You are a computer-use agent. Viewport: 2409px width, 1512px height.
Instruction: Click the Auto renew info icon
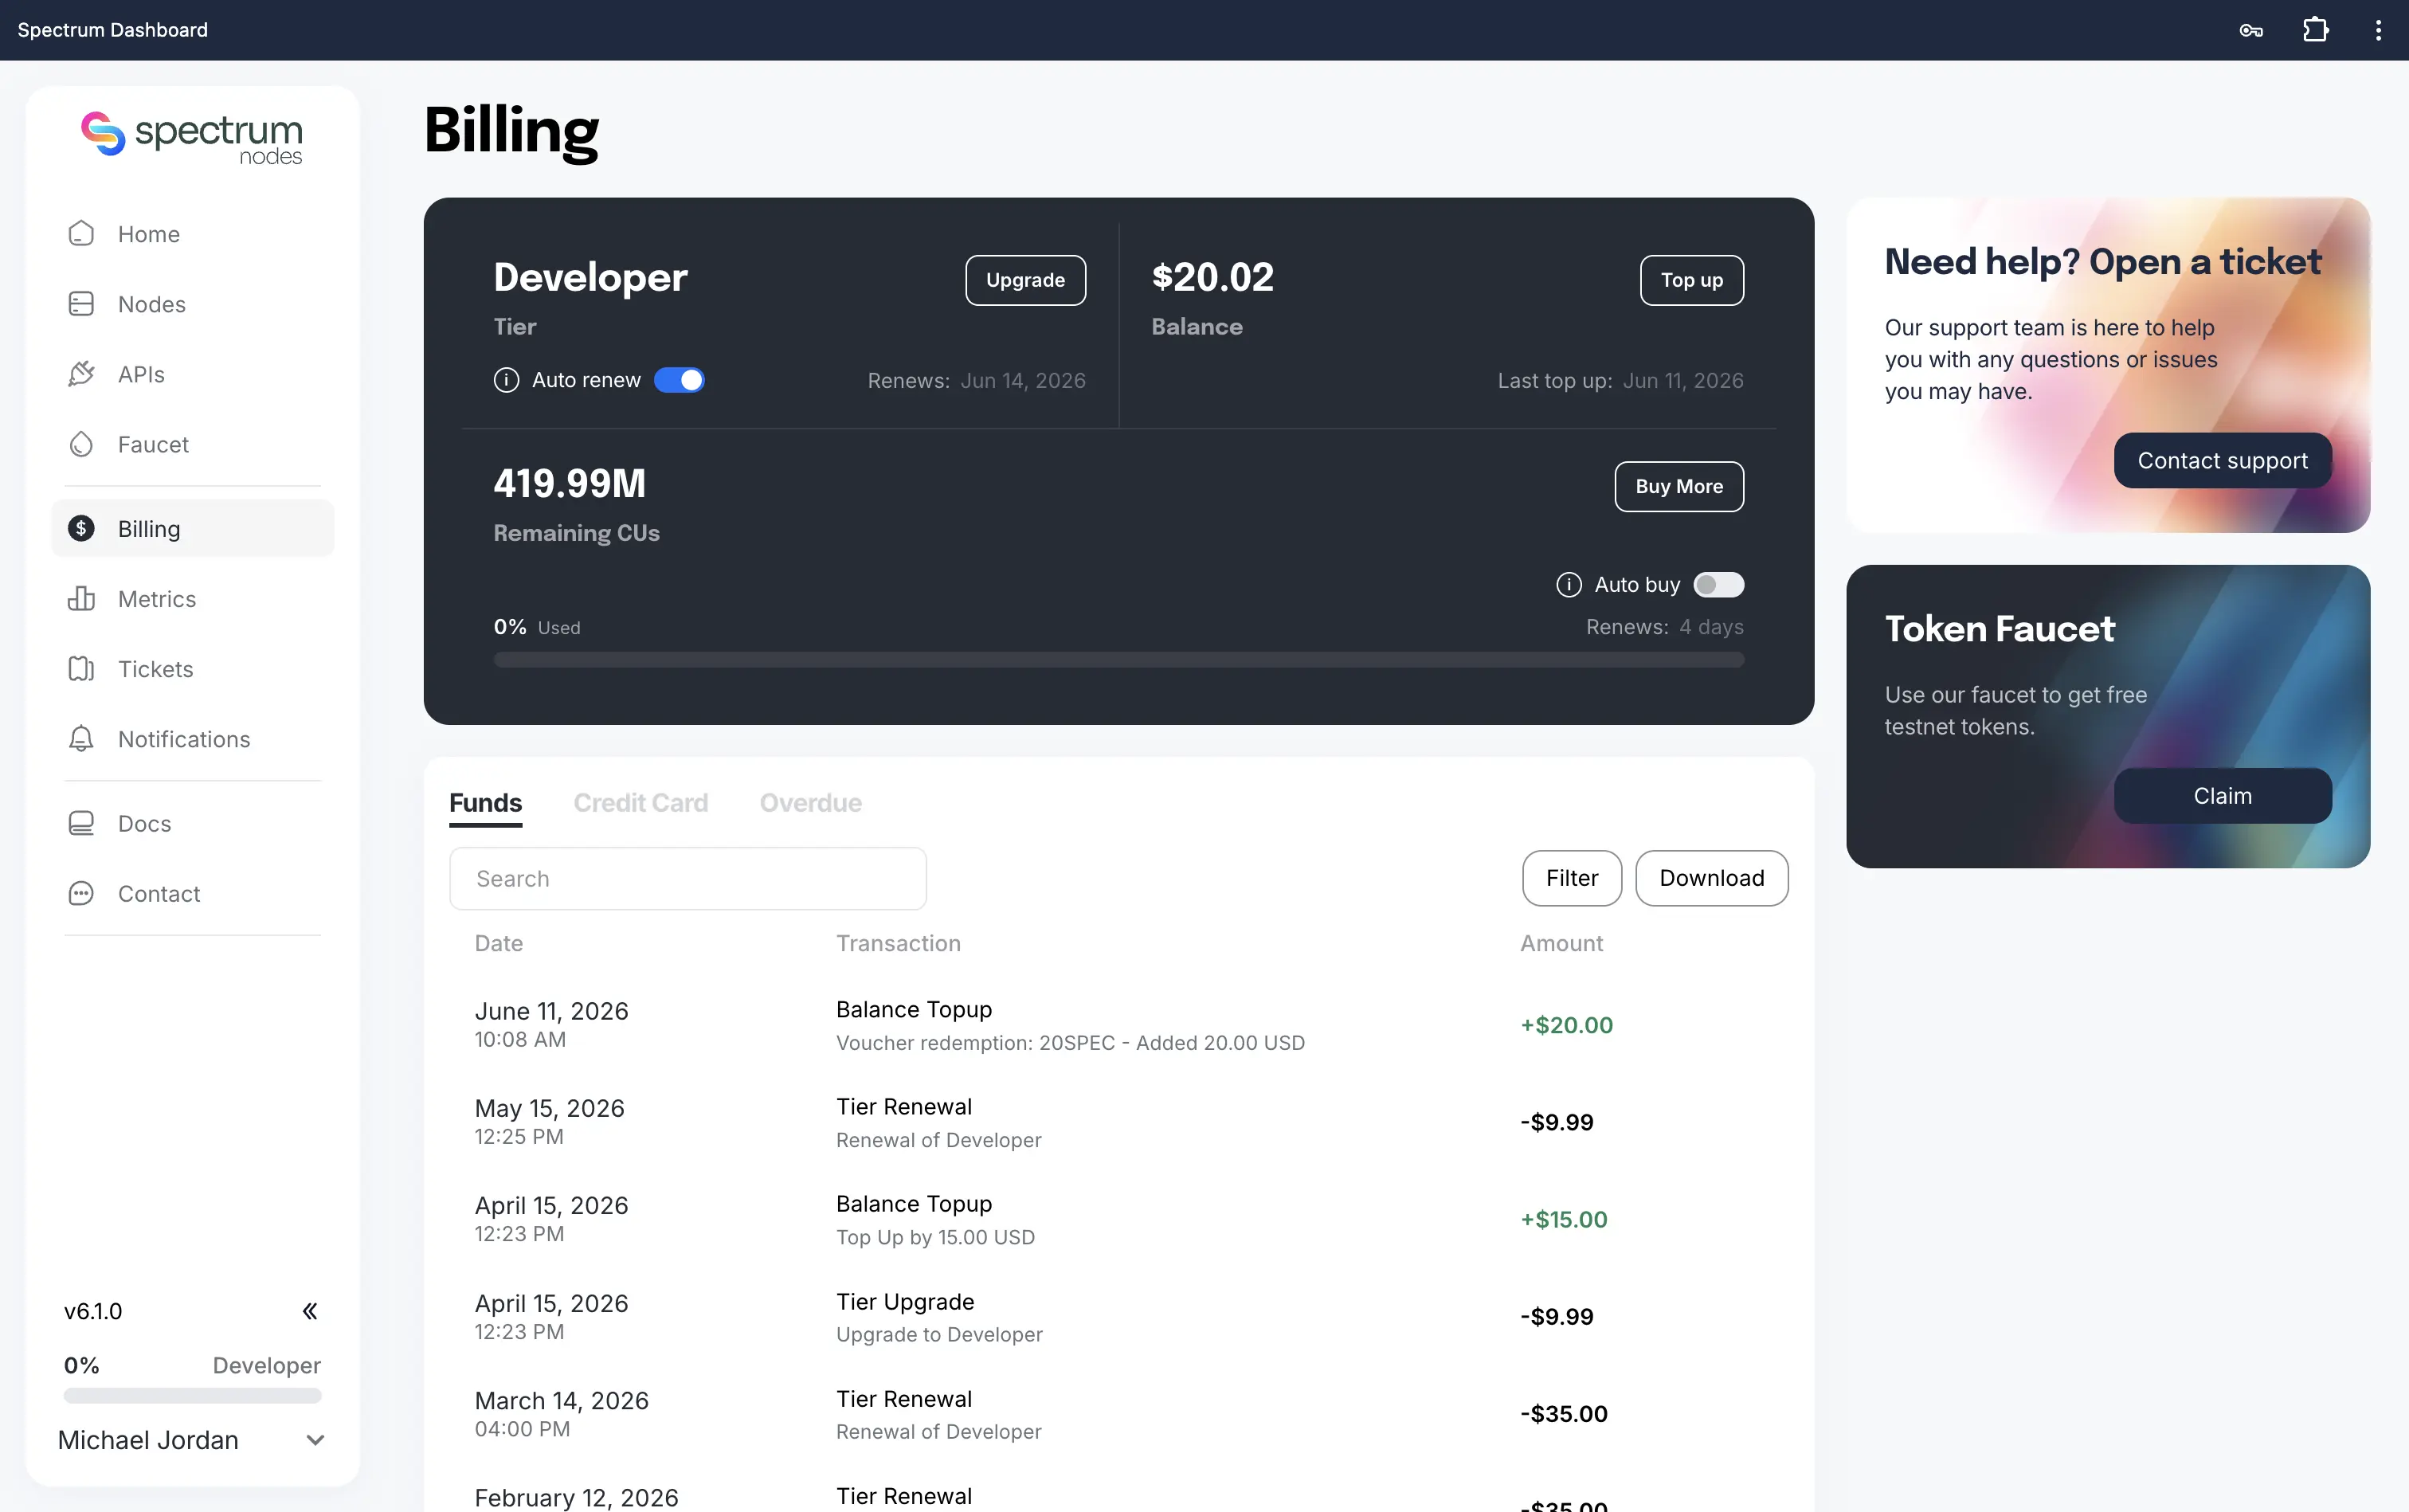(506, 380)
